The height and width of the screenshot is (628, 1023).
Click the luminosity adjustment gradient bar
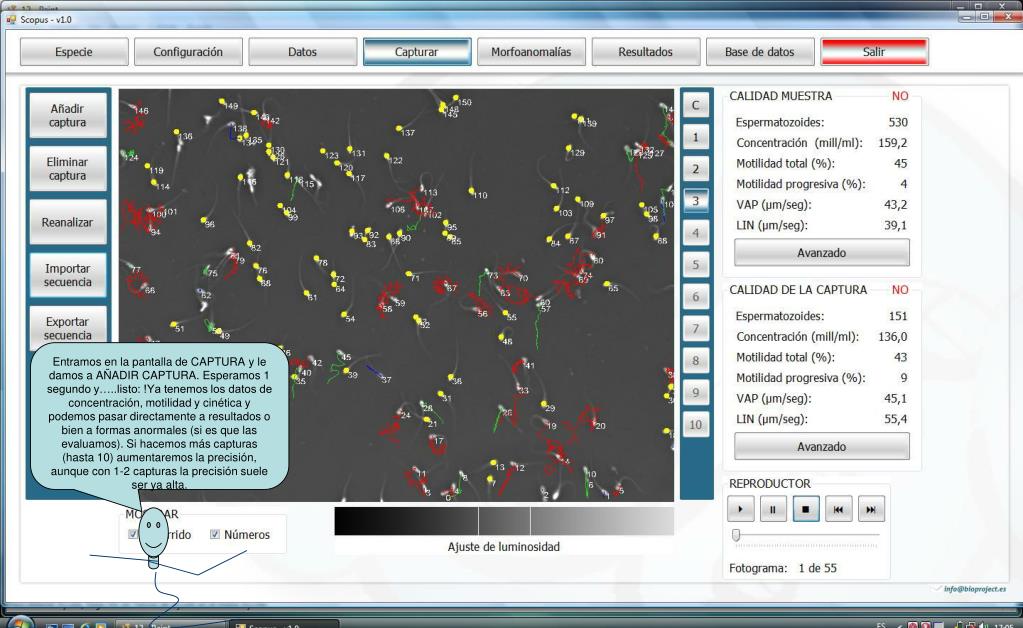[504, 521]
